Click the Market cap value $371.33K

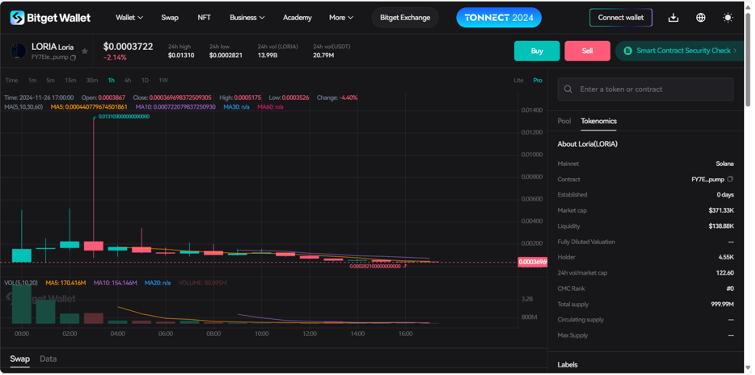coord(721,210)
